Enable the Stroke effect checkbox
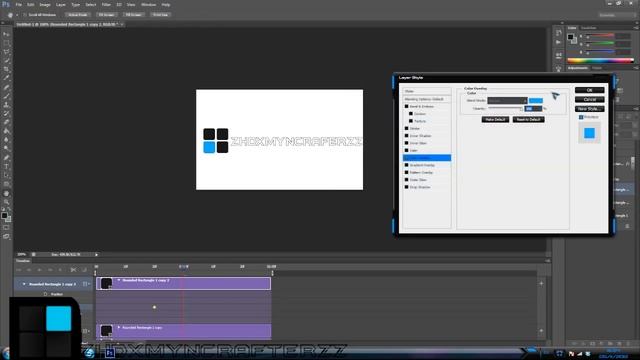The image size is (640, 360). pos(406,128)
